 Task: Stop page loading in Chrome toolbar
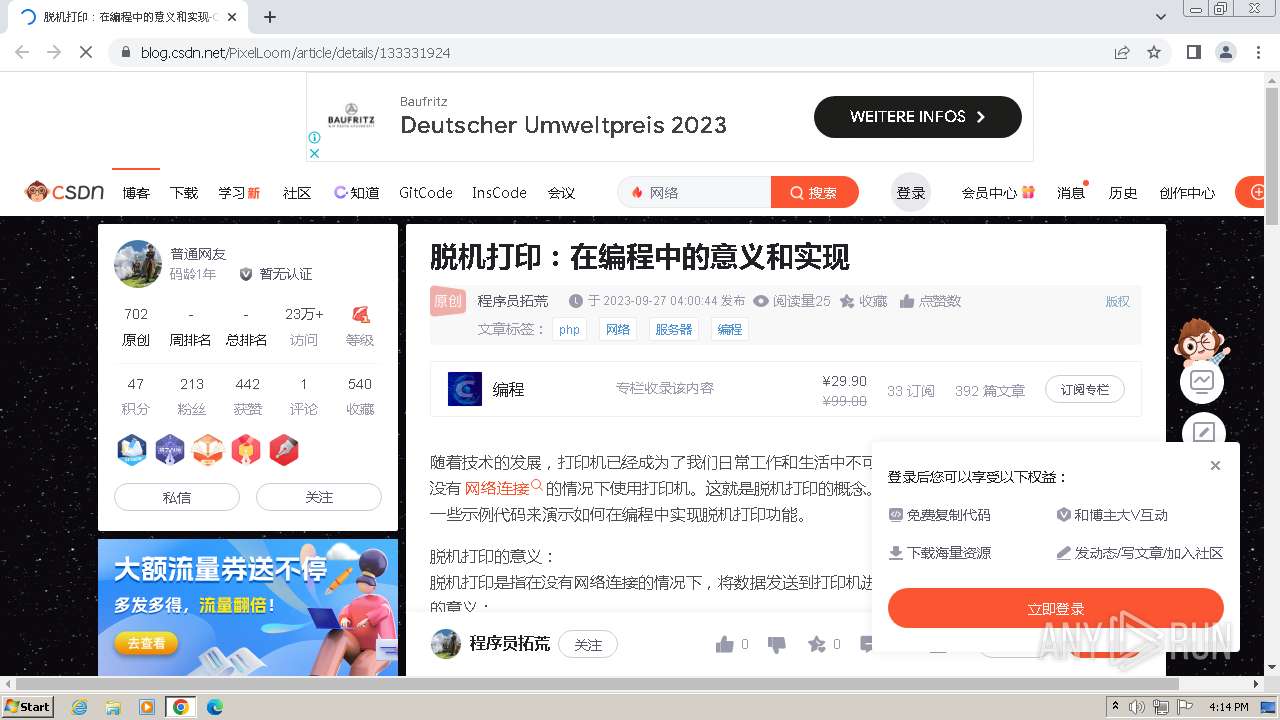click(x=86, y=52)
